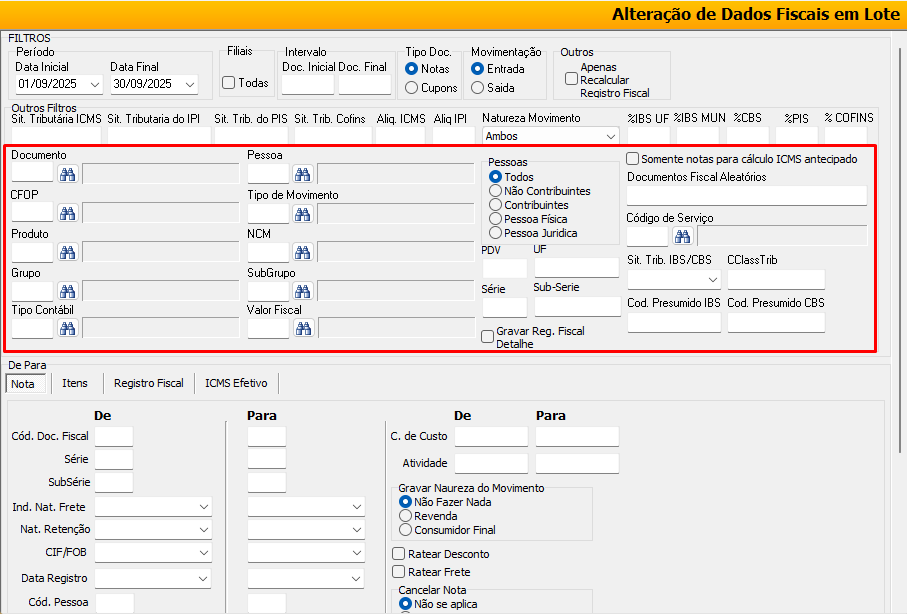Open the Data Inicial date dropdown
The width and height of the screenshot is (907, 614).
(95, 84)
